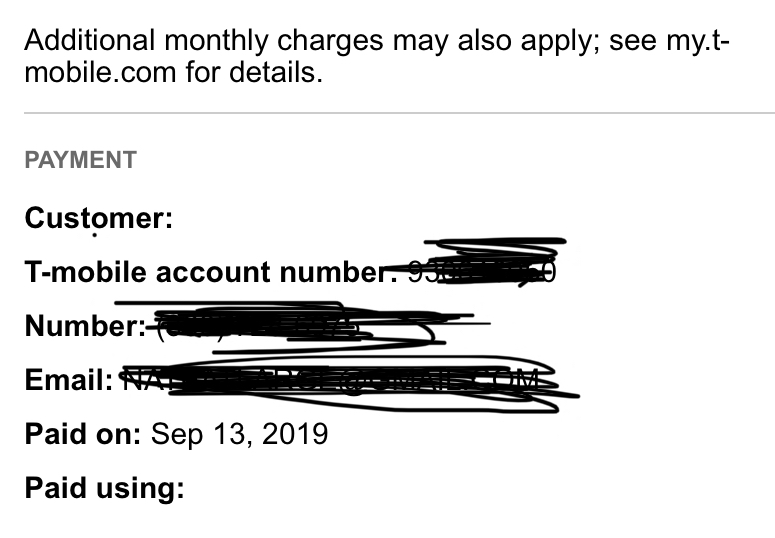Click the small dot below Customer
Screen dimensions: 775x538
click(x=95, y=237)
